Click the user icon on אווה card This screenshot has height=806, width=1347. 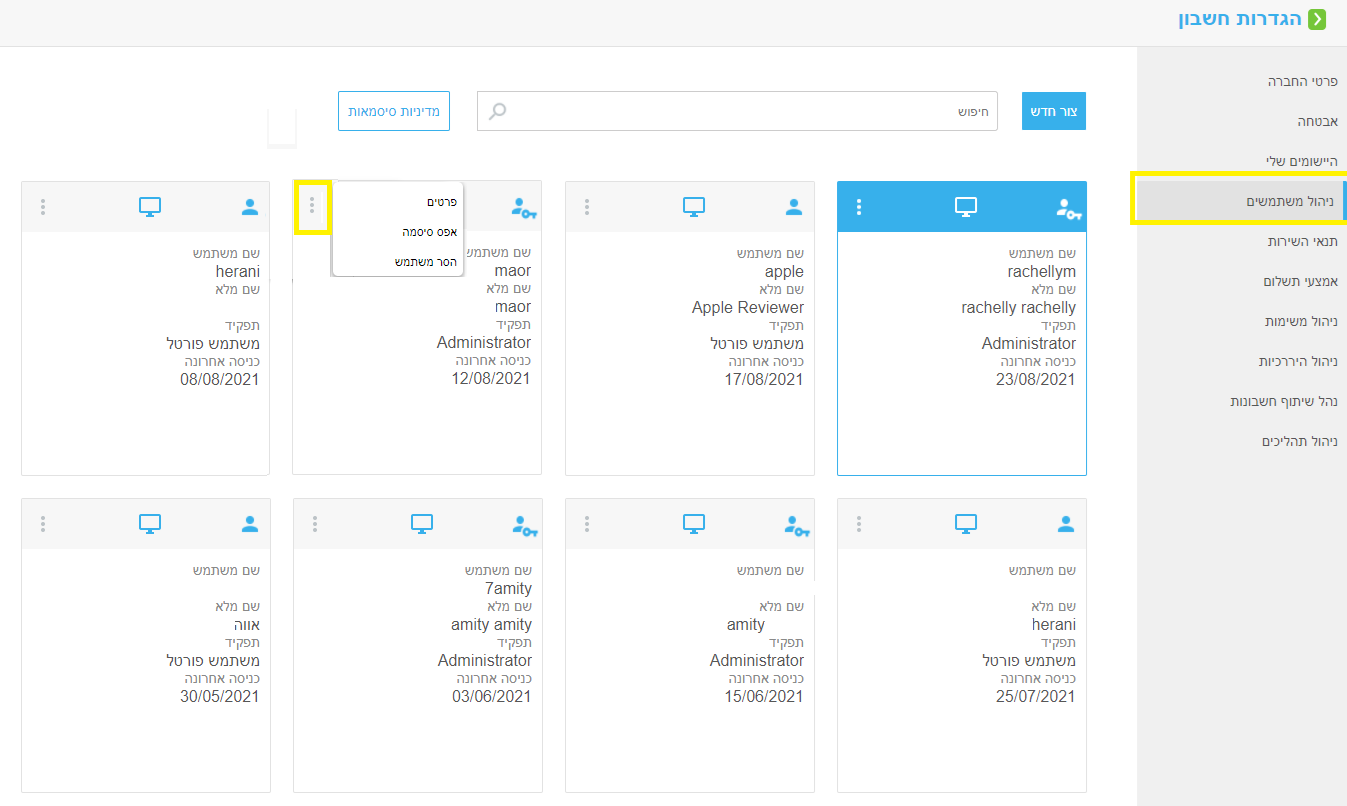coord(250,523)
